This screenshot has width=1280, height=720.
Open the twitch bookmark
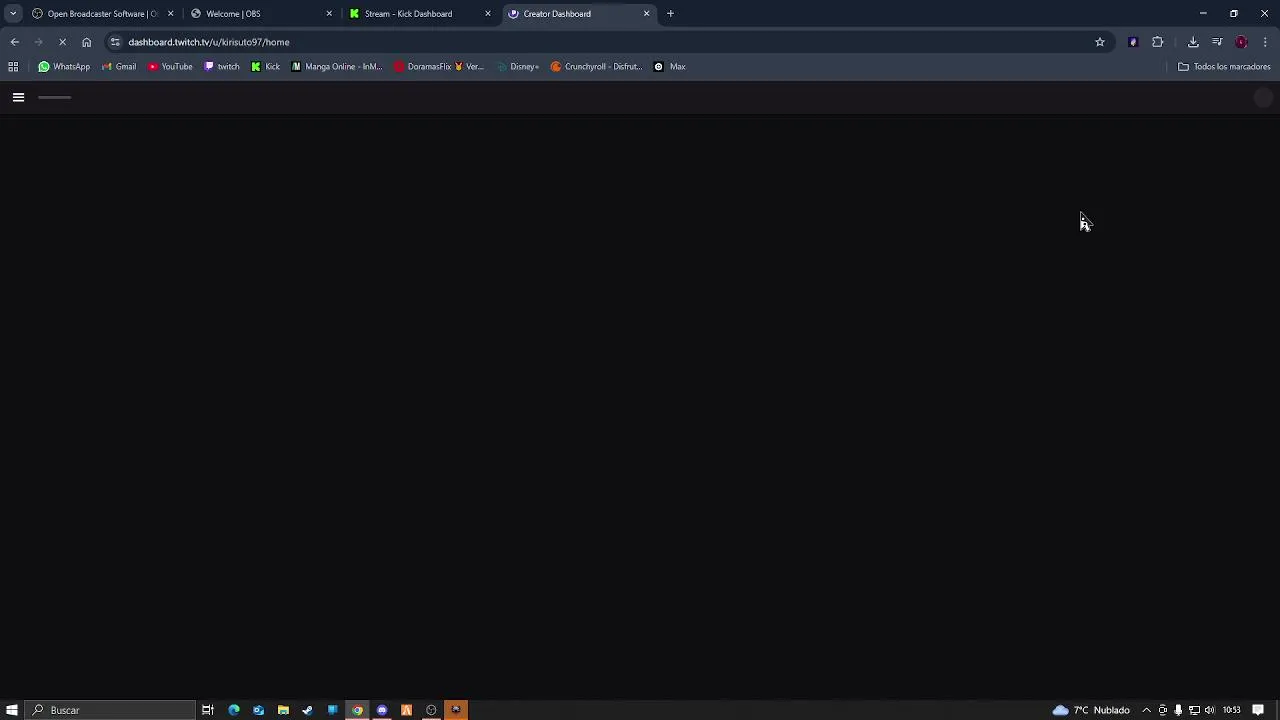click(222, 67)
